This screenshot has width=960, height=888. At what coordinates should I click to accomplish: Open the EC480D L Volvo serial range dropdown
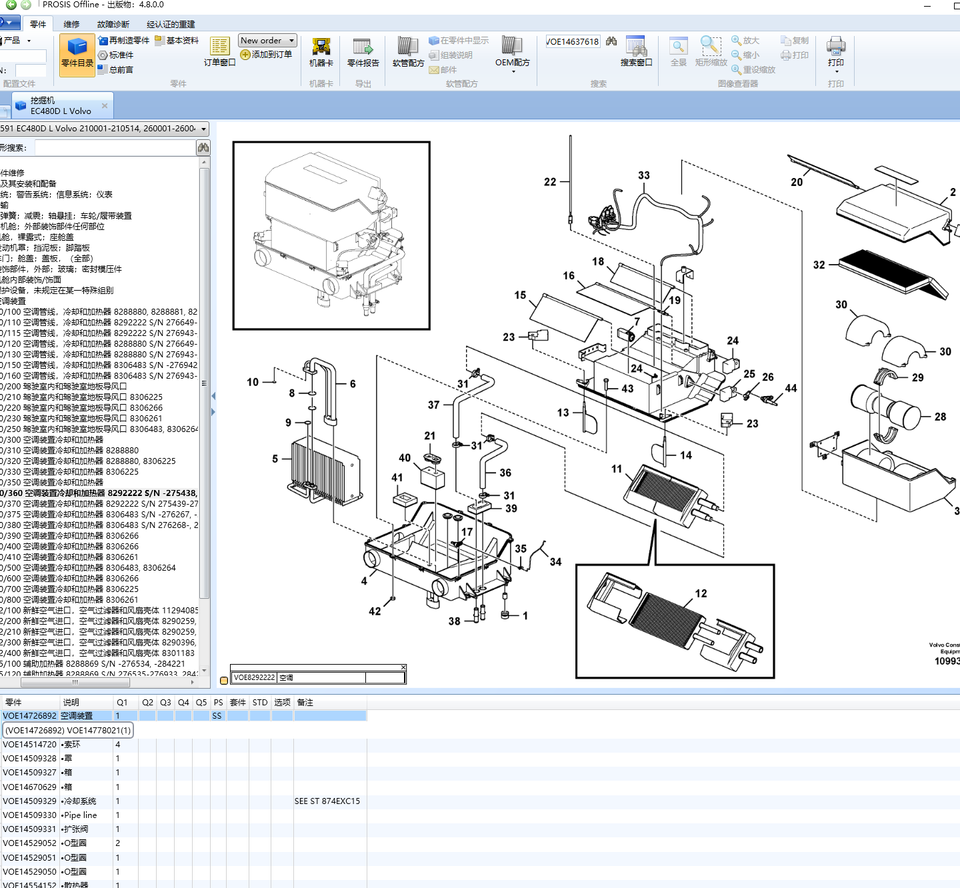(x=104, y=129)
